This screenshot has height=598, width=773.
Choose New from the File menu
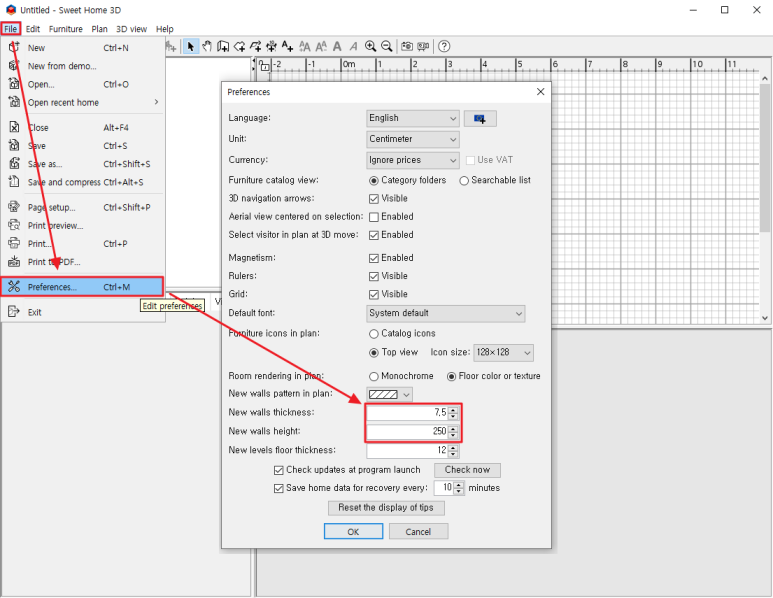click(83, 48)
